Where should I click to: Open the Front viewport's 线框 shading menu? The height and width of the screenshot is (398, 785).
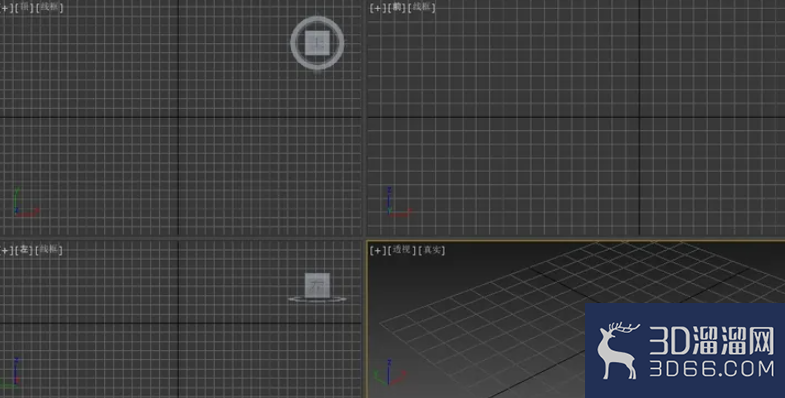tap(422, 8)
